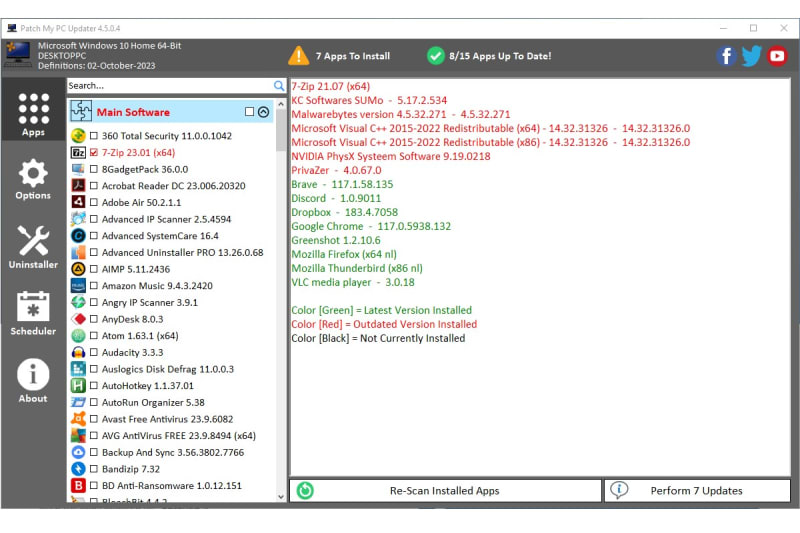Check the 8GadgetPack 36.0.0 checkbox
Image resolution: width=800 pixels, height=533 pixels.
point(94,169)
